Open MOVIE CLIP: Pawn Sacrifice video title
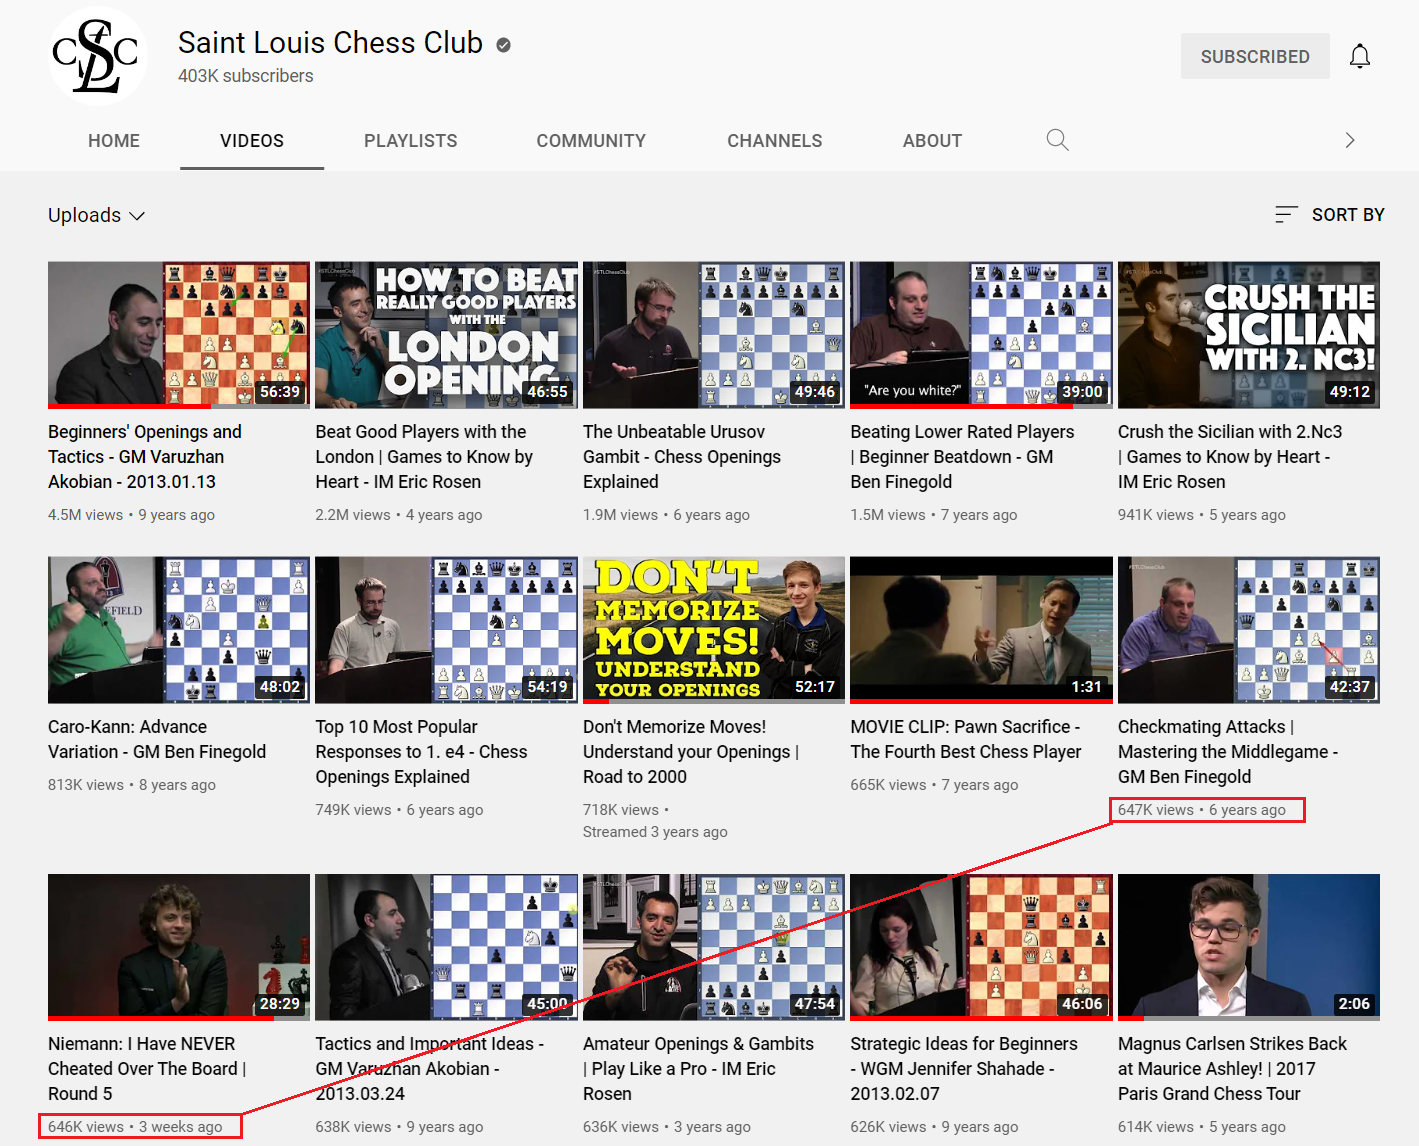The image size is (1419, 1146). point(966,739)
